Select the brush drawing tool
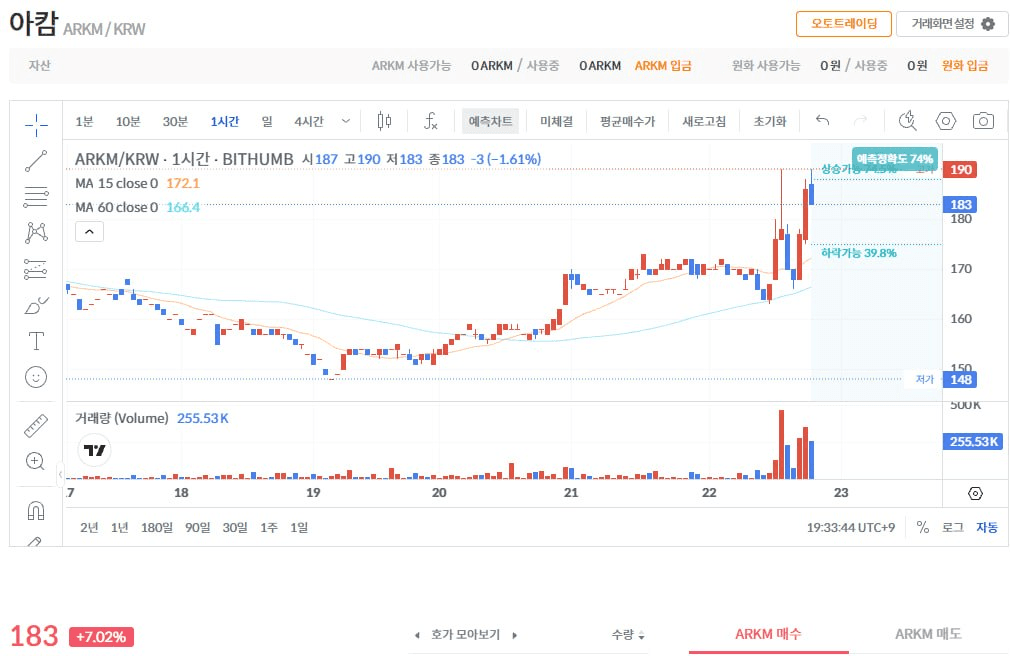The image size is (1010, 656). pyautogui.click(x=36, y=305)
